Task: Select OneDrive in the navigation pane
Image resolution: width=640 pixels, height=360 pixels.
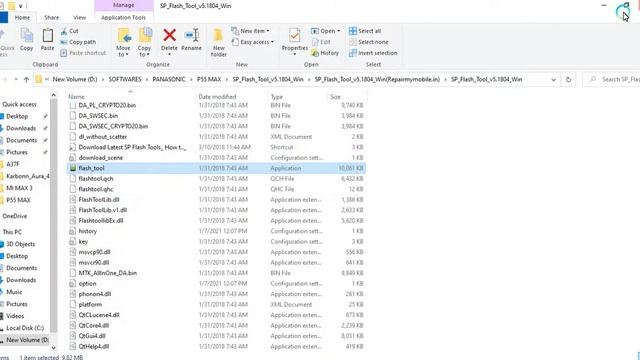Action: [x=15, y=216]
